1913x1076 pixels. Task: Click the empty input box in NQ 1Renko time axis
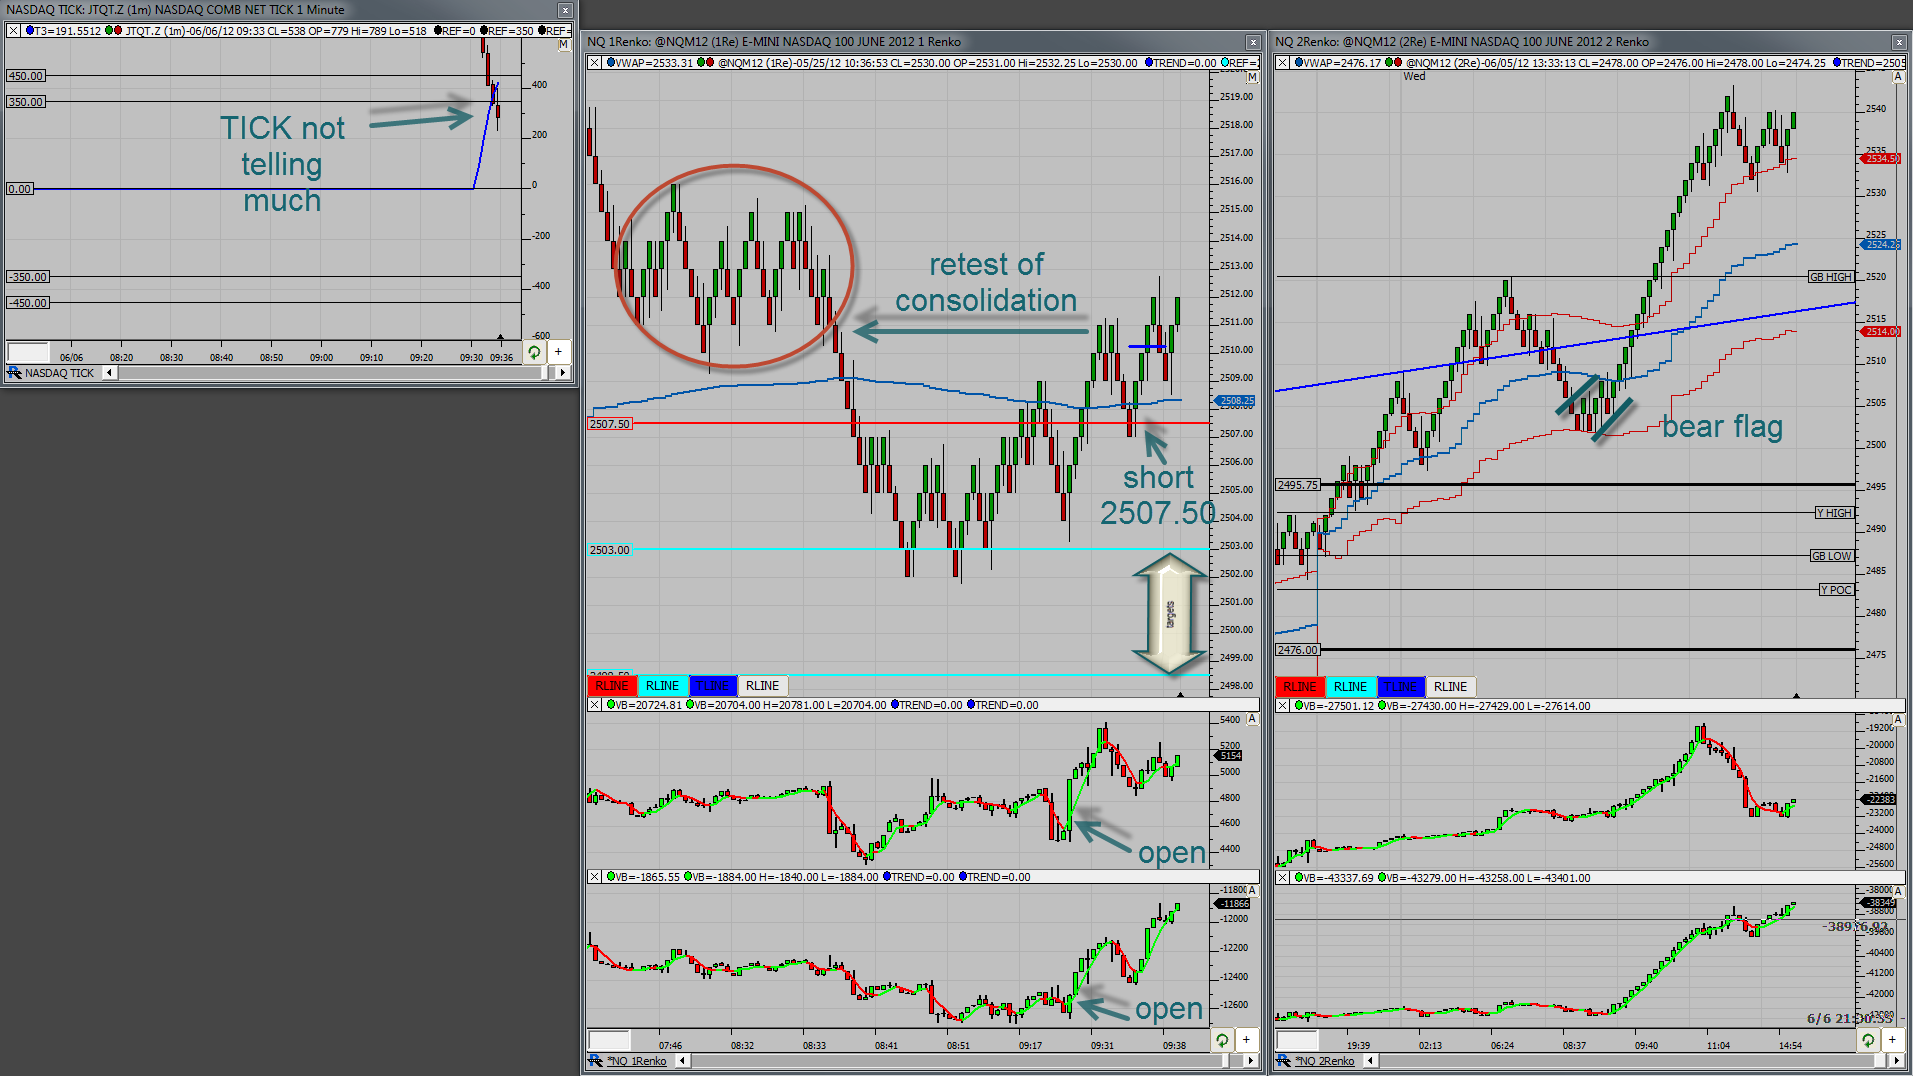point(609,1040)
